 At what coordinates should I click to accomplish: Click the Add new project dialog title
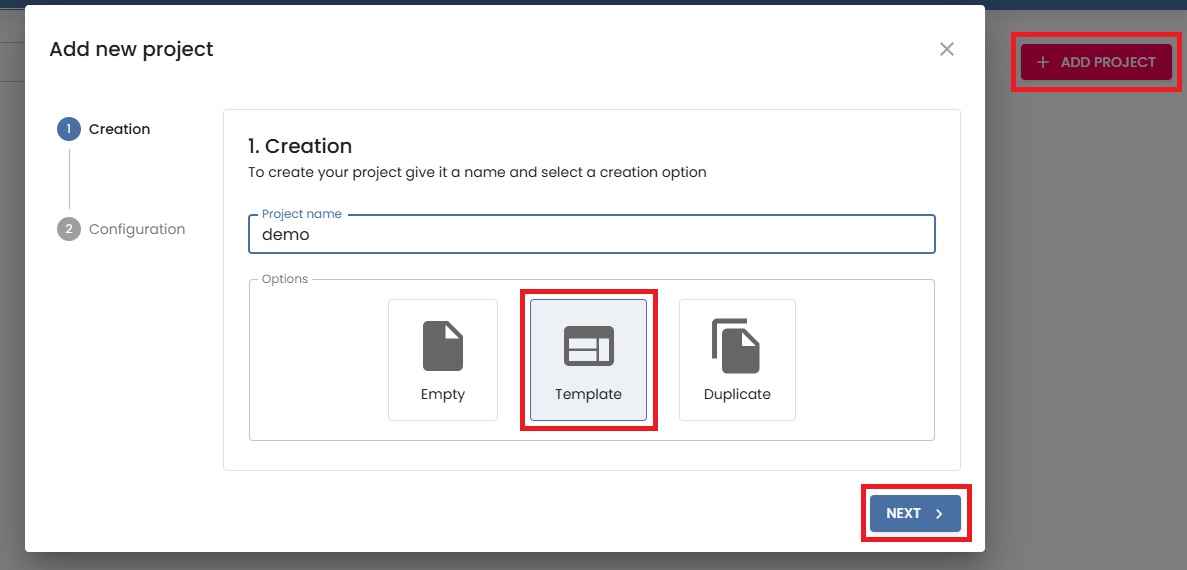click(x=131, y=49)
